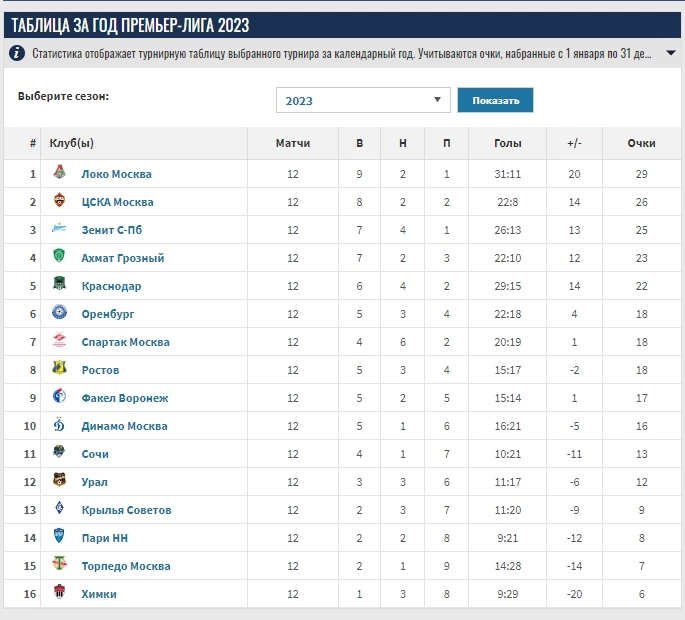Open the Факел Воронеж club link
The image size is (685, 620).
tap(125, 398)
